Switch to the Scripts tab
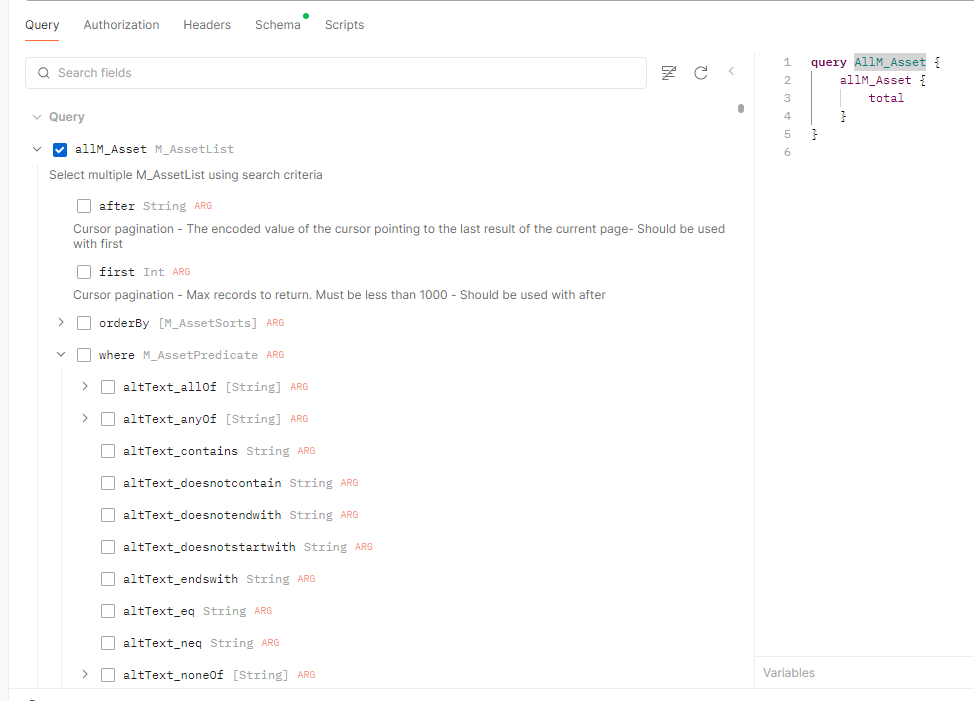The width and height of the screenshot is (974, 701). 344,24
